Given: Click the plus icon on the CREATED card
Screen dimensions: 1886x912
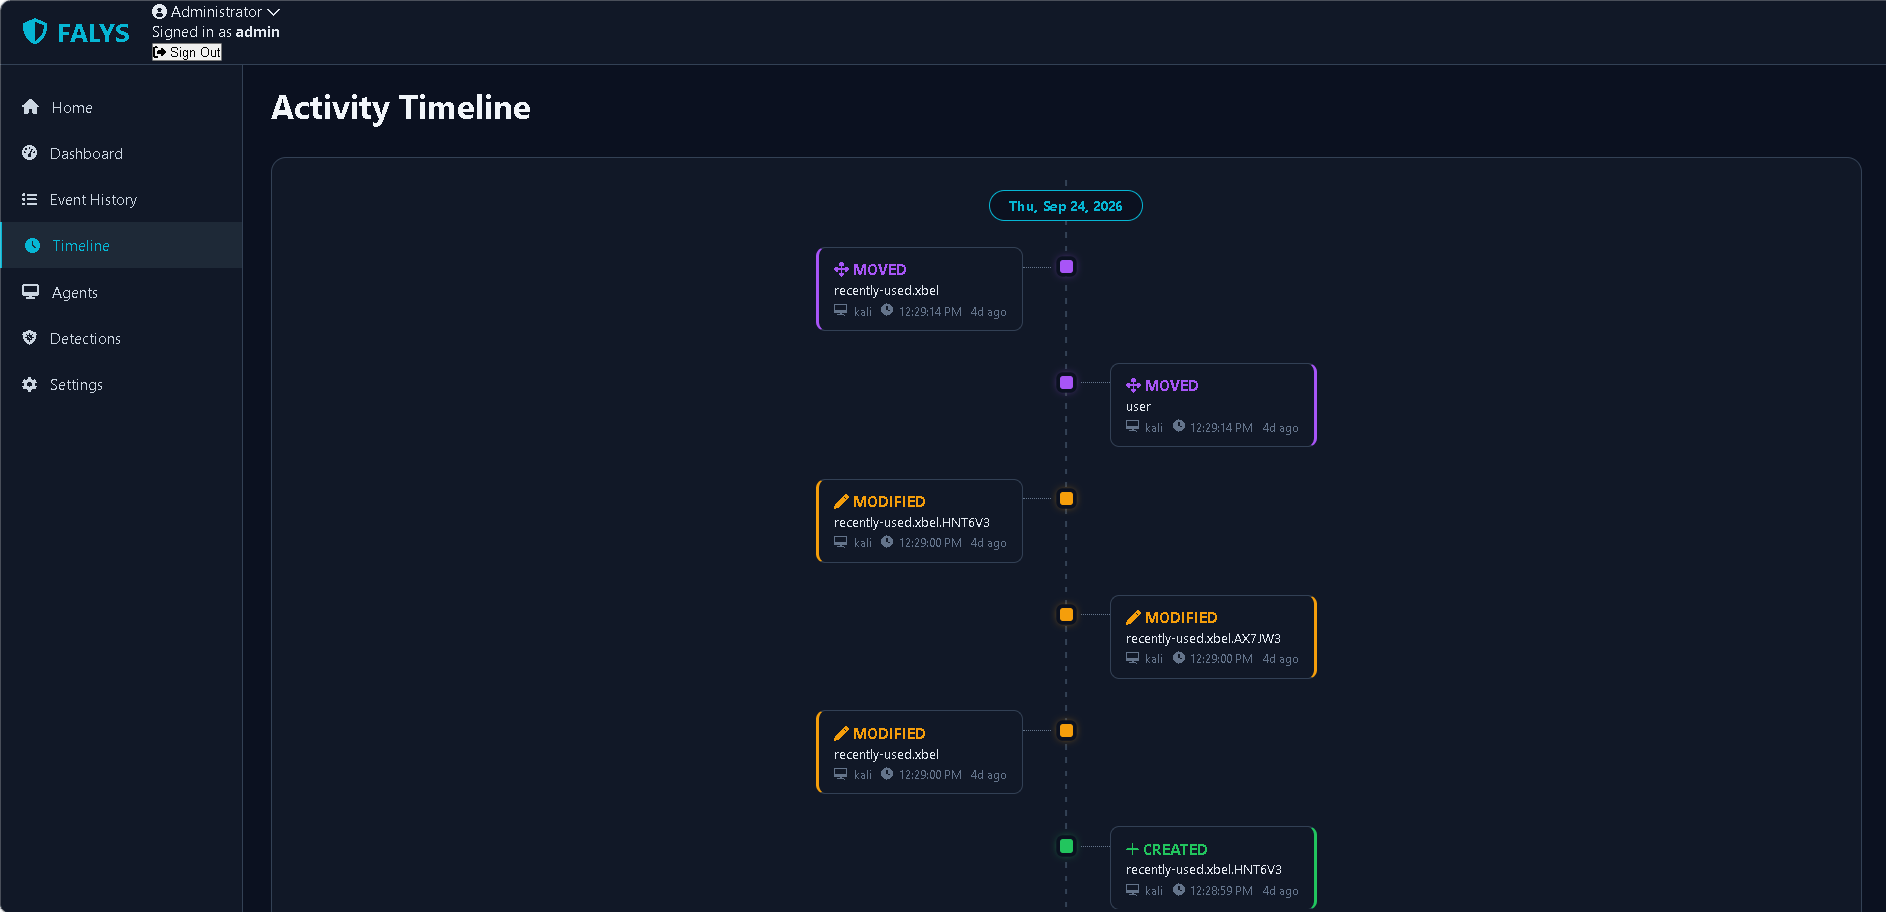Looking at the screenshot, I should tap(1132, 849).
